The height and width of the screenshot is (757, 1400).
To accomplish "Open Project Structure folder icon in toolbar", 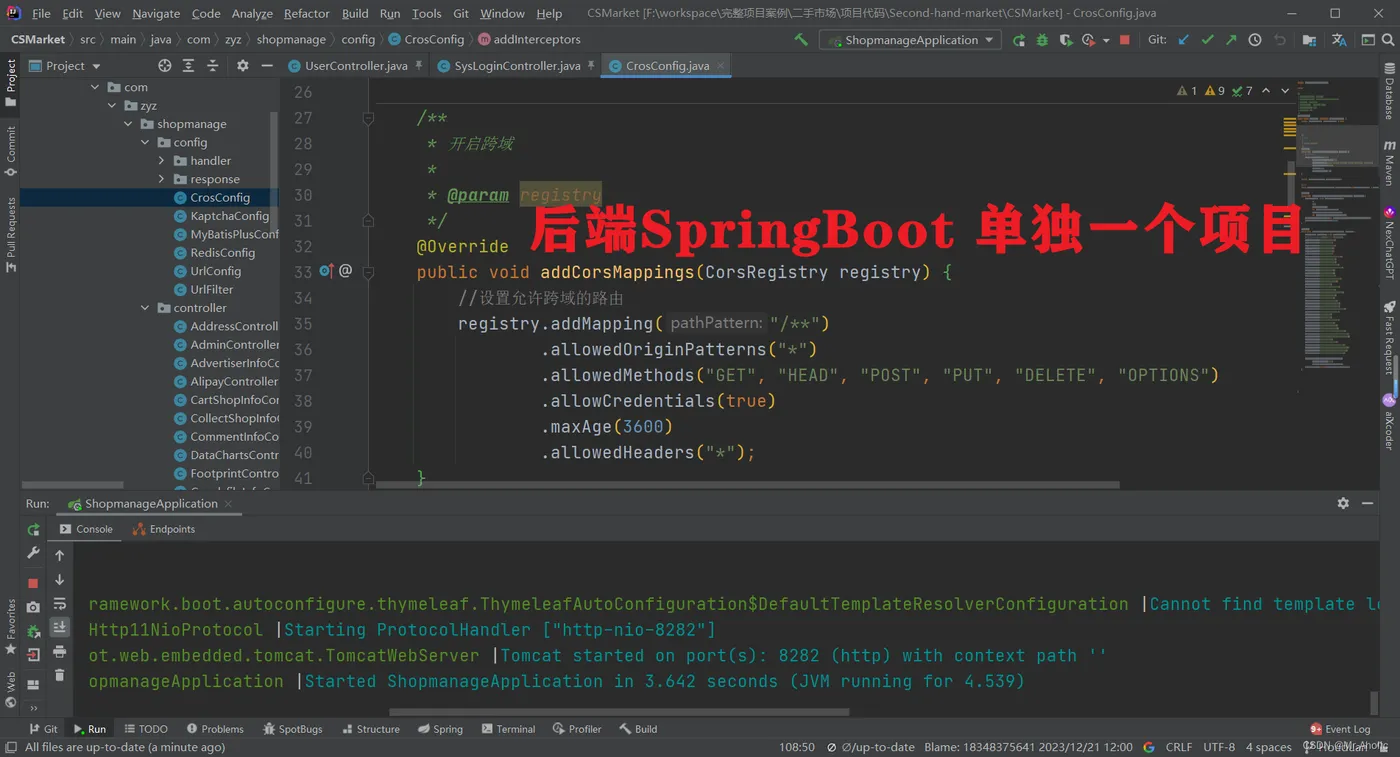I will pyautogui.click(x=1309, y=40).
